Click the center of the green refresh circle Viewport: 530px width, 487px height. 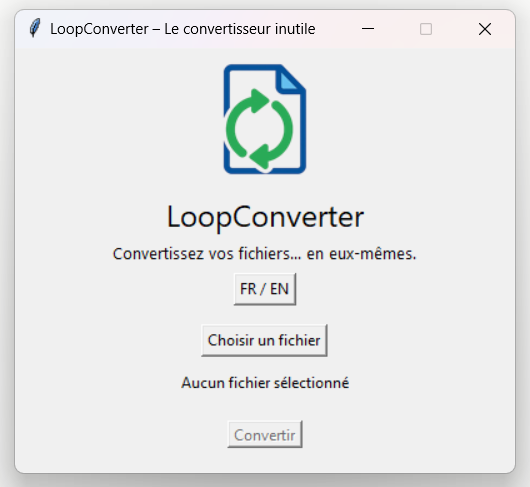259,129
